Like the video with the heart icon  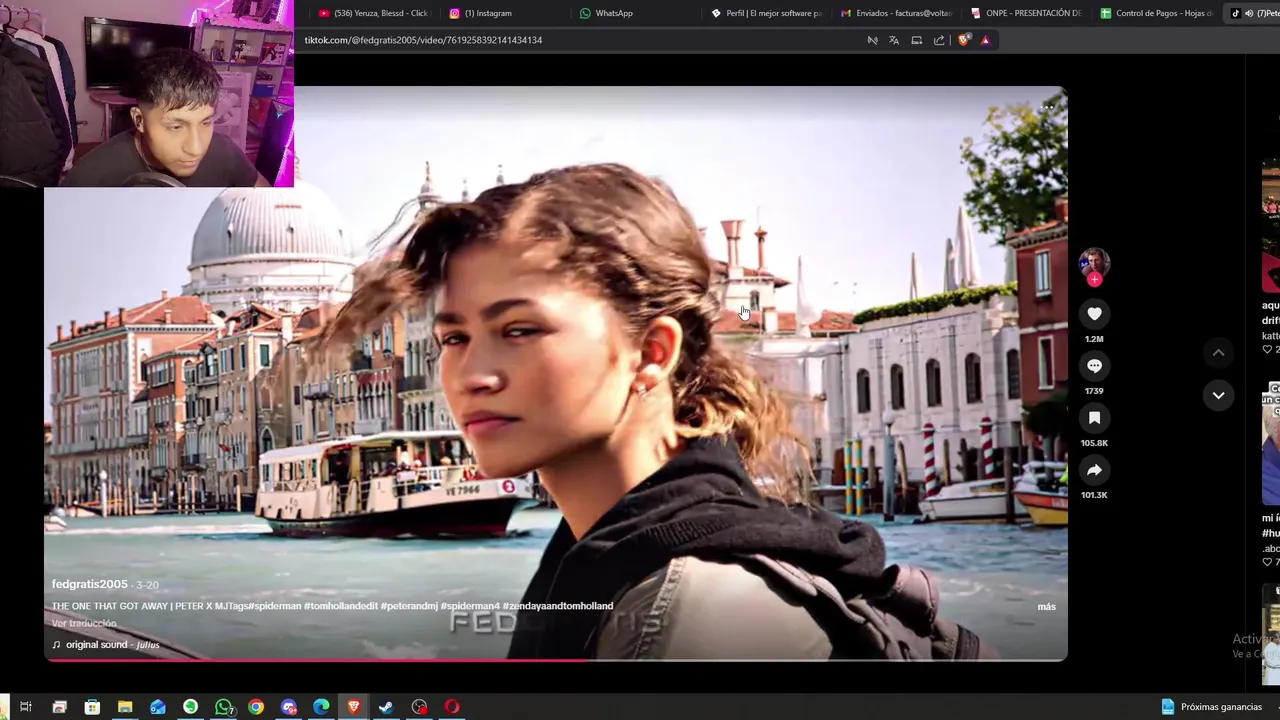[1094, 314]
